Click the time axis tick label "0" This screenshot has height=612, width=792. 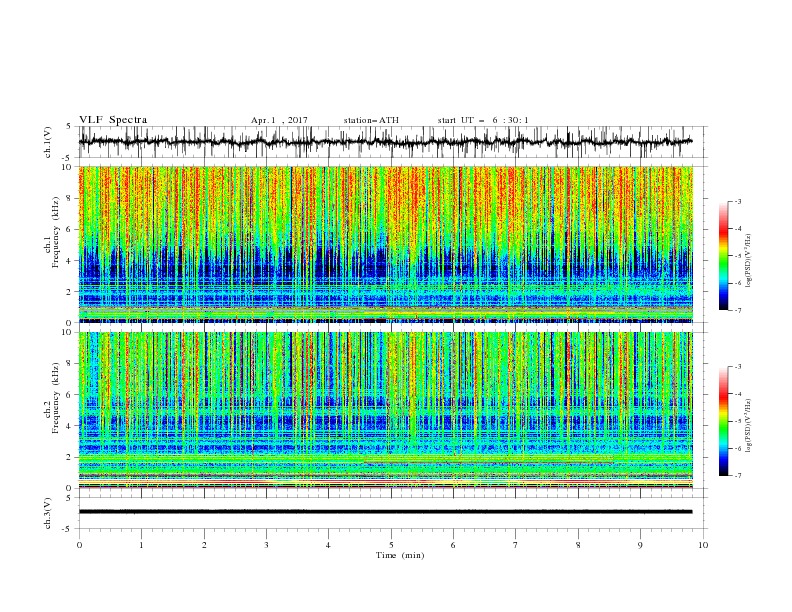pos(79,545)
